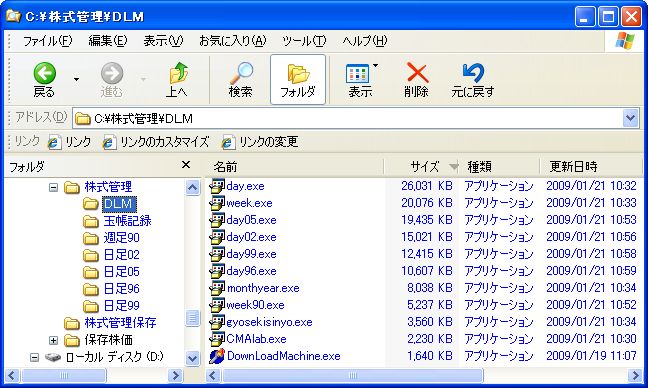Open the Back button history dropdown arrow
Viewport: 648px width, 388px height.
pyautogui.click(x=76, y=79)
